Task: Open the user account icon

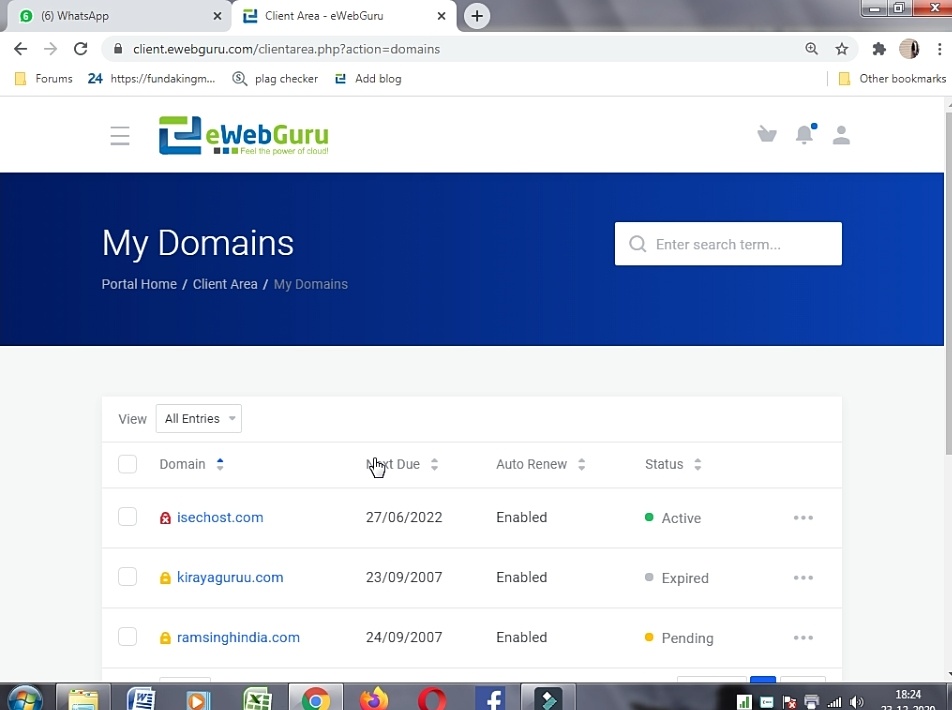Action: [x=841, y=135]
